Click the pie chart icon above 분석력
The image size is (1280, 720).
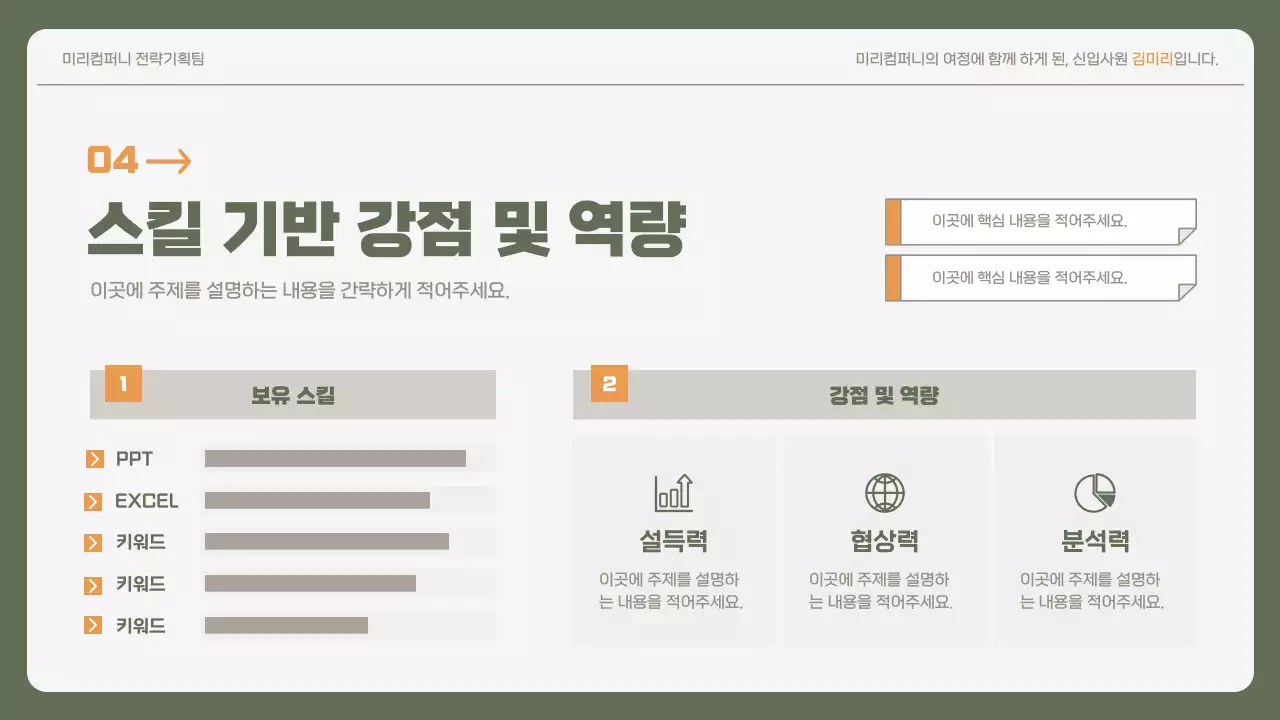pos(1096,492)
